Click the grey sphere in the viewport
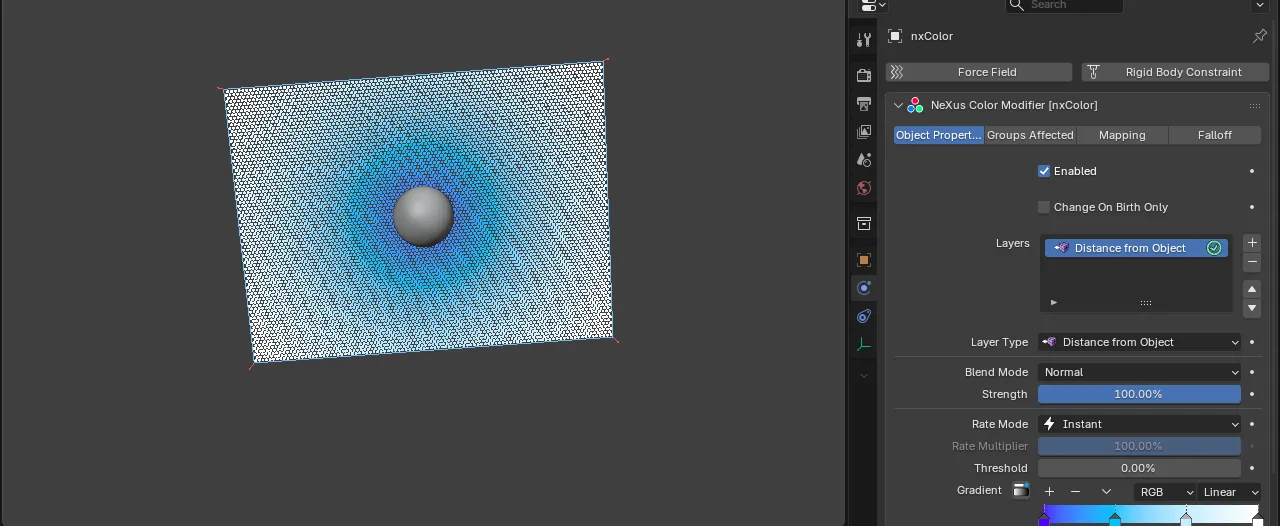Image resolution: width=1280 pixels, height=526 pixels. [x=423, y=216]
